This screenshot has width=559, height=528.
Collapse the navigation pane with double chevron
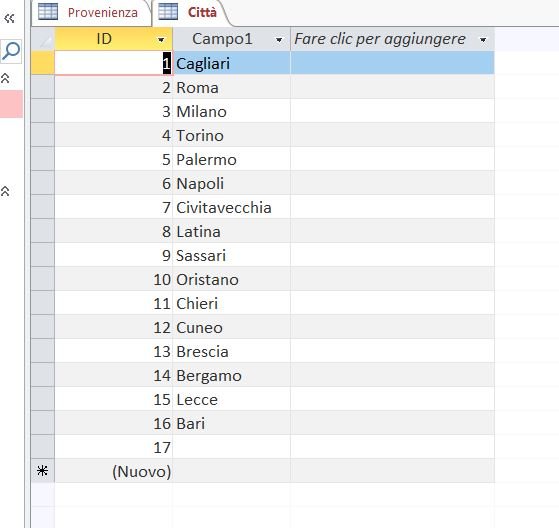click(x=9, y=18)
